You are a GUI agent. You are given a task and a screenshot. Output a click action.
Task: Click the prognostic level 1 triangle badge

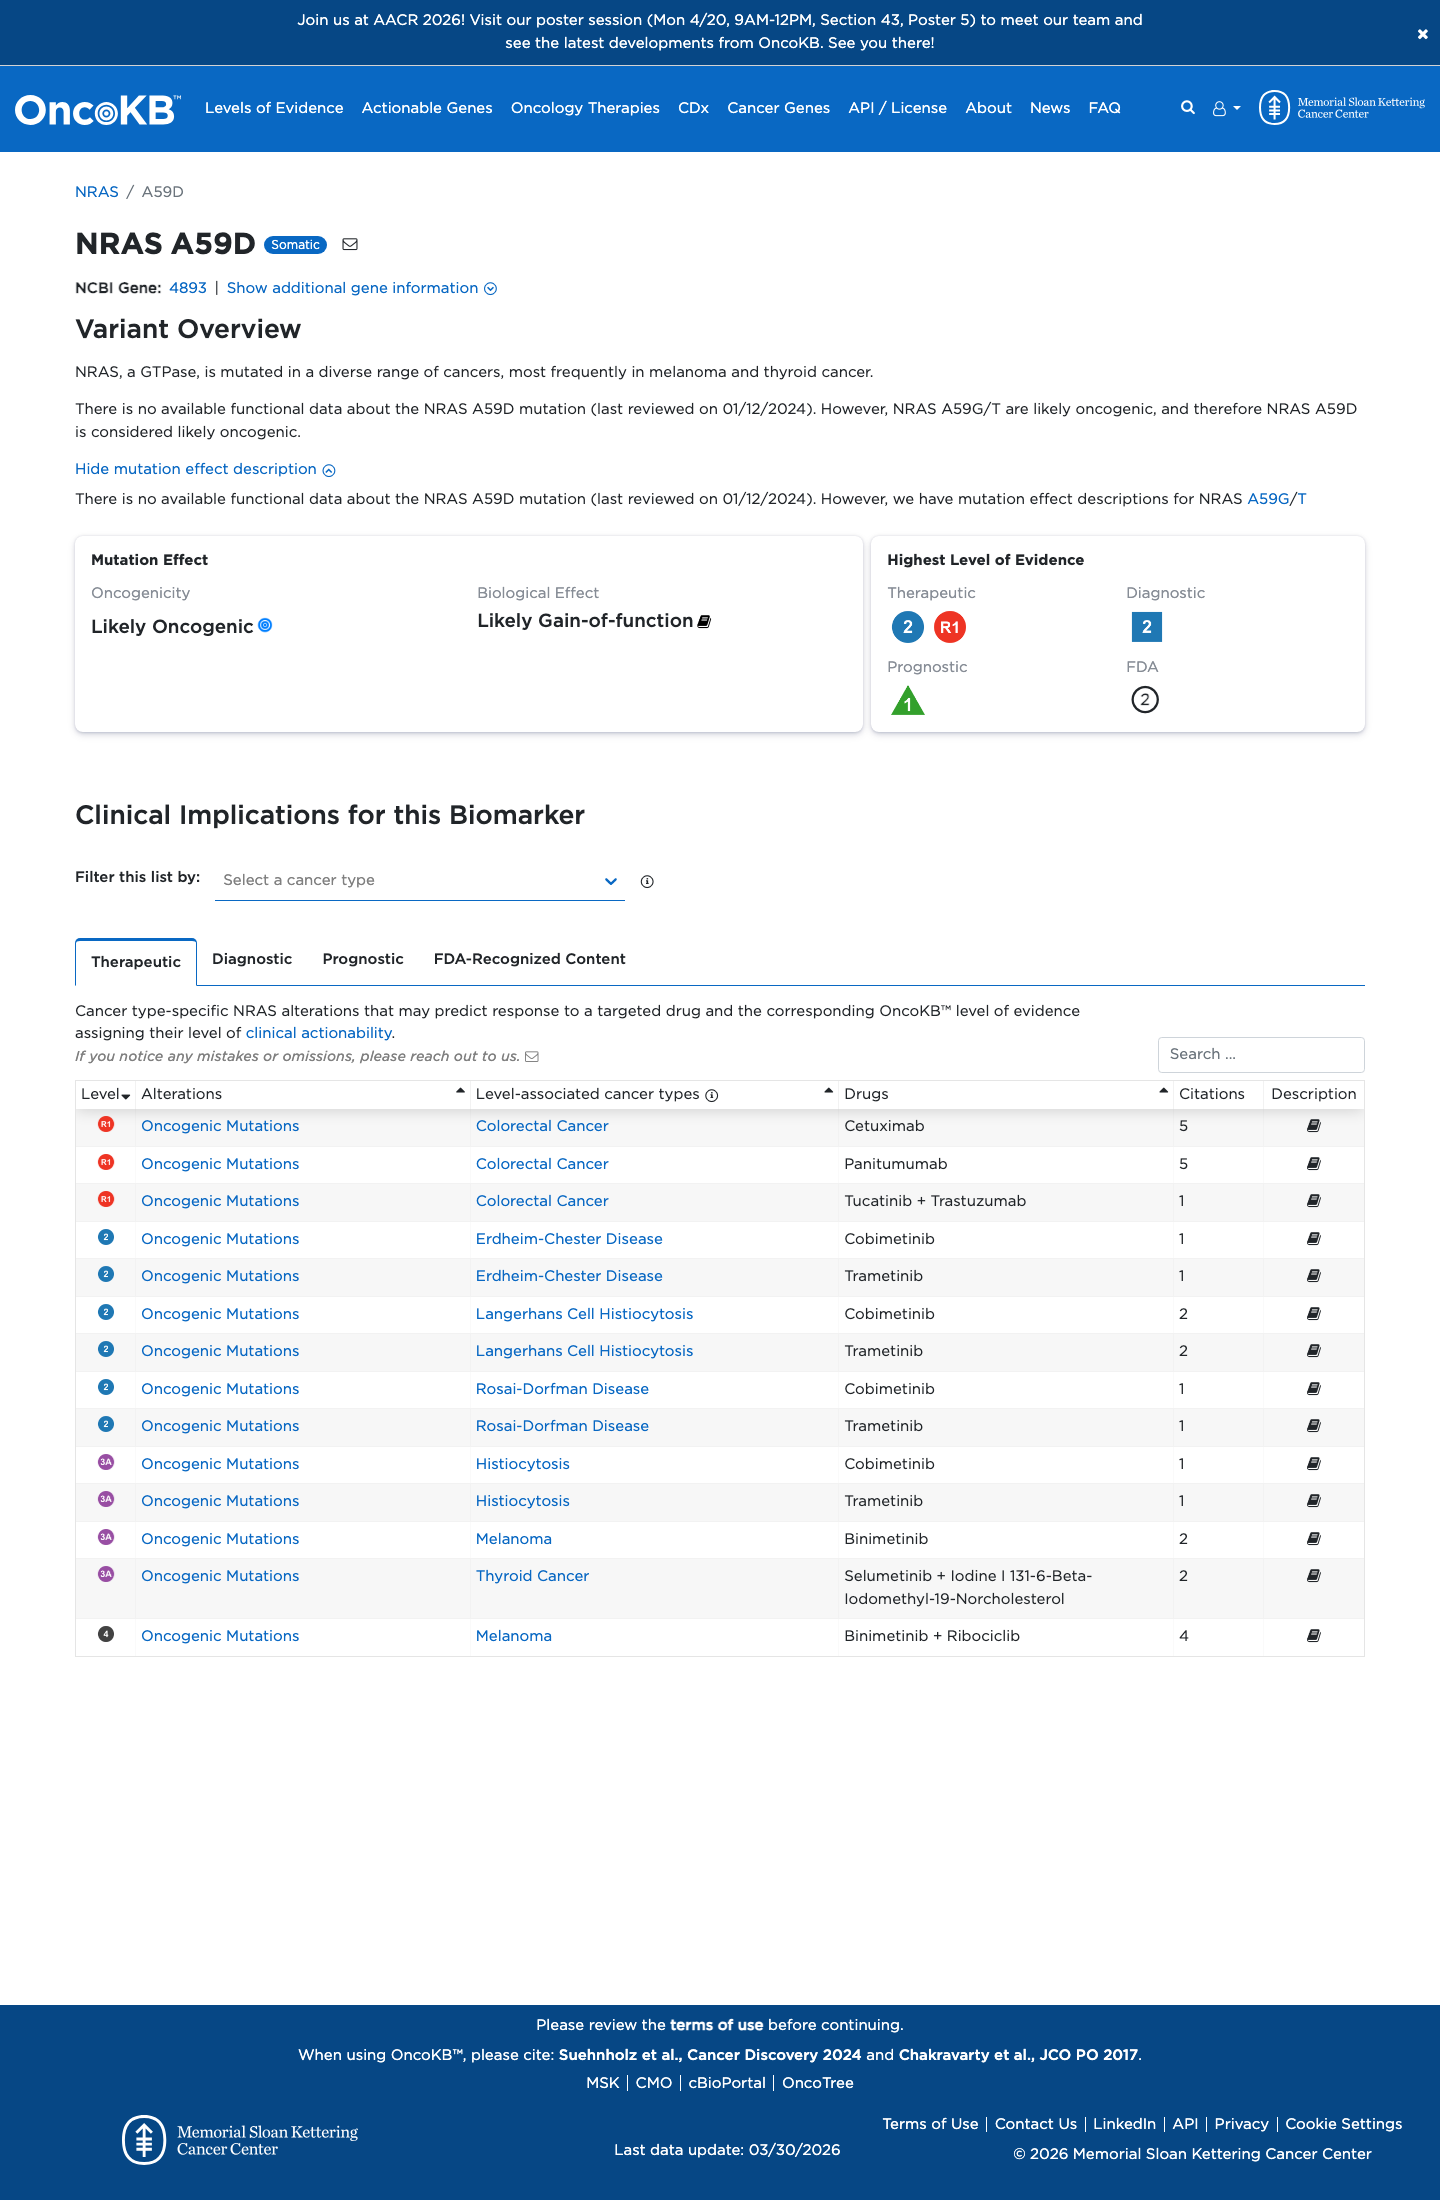tap(908, 701)
